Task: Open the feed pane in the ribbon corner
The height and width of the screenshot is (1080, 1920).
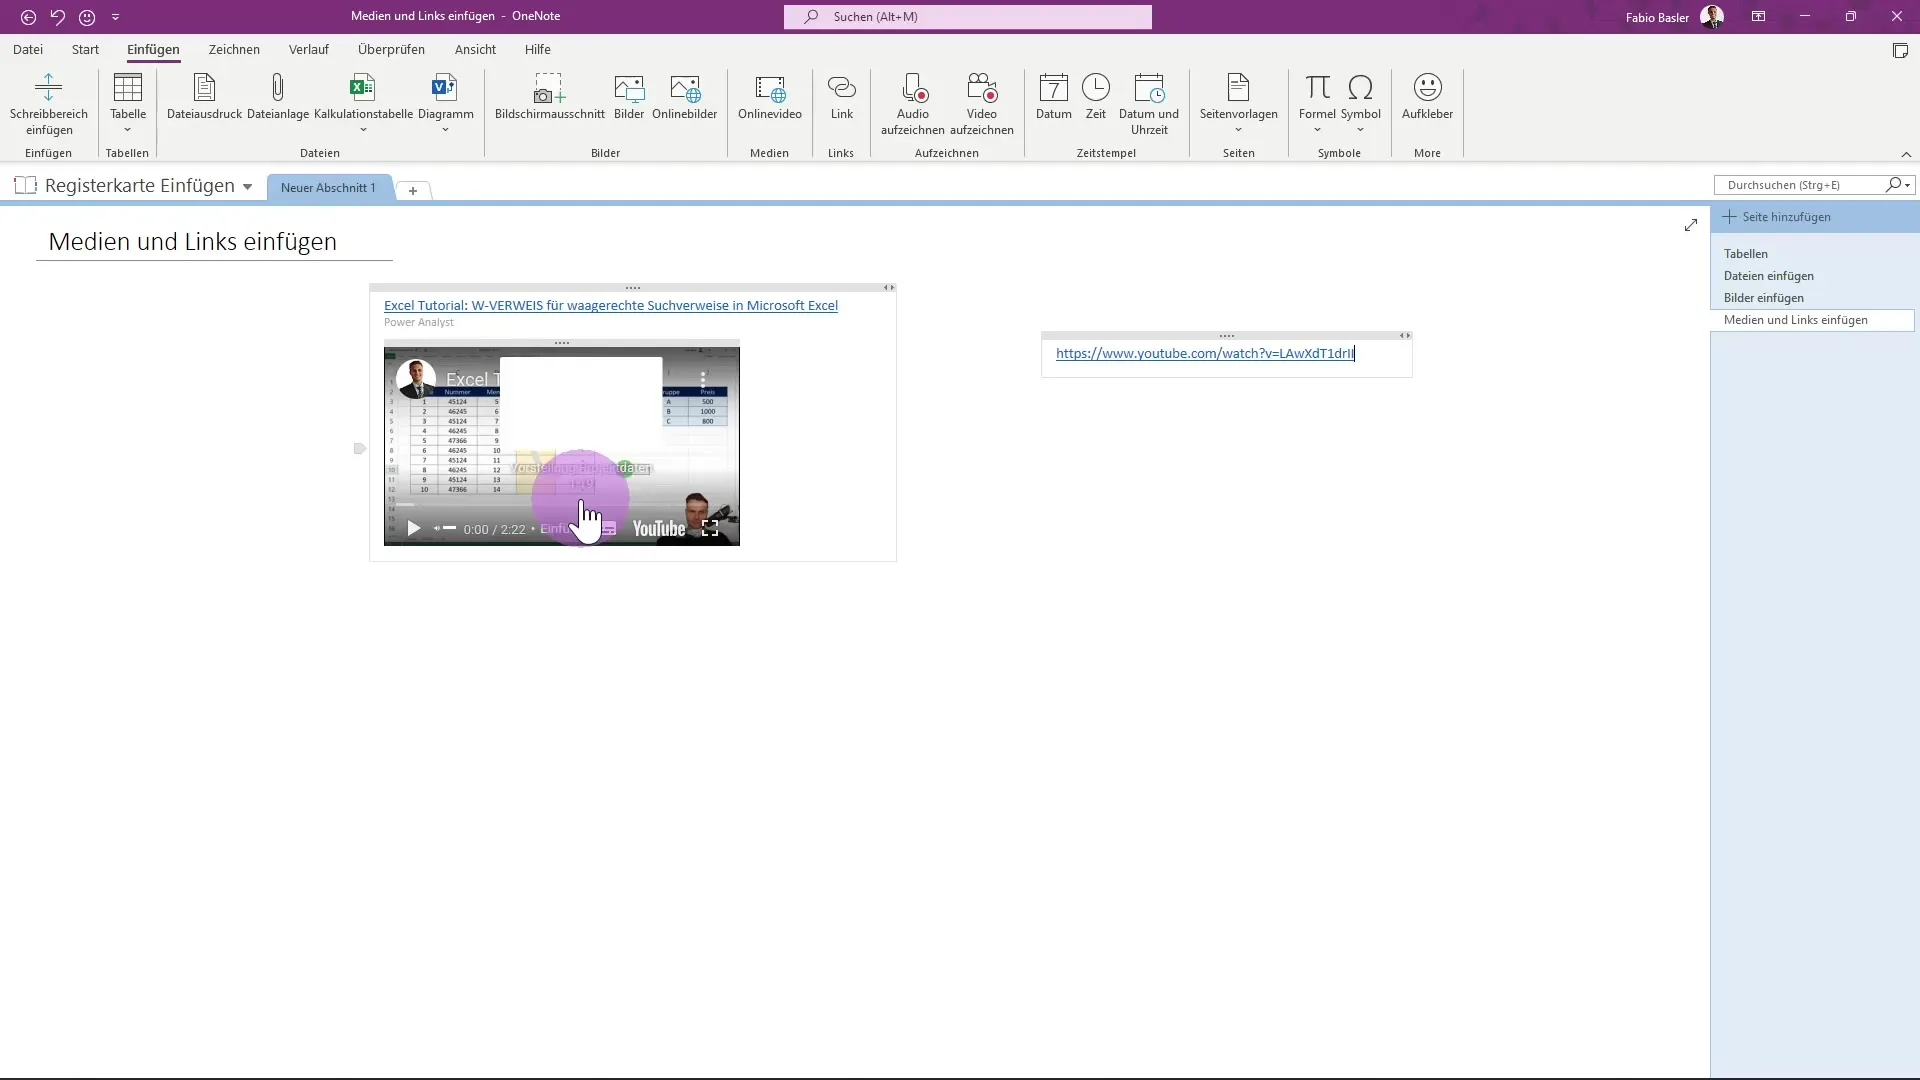Action: tap(1900, 50)
